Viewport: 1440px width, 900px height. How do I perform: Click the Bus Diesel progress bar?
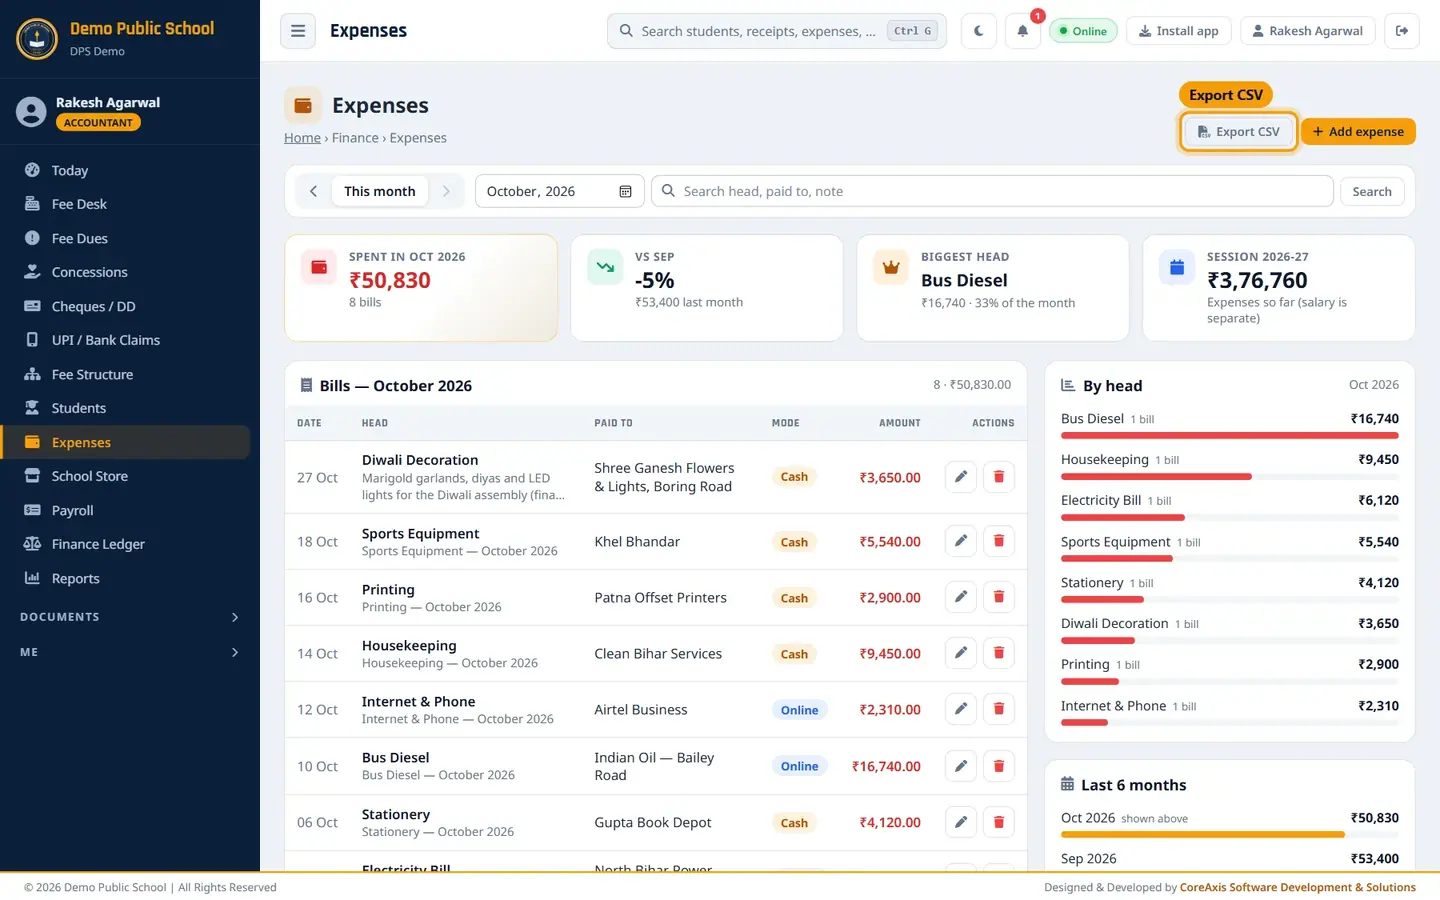pyautogui.click(x=1230, y=436)
